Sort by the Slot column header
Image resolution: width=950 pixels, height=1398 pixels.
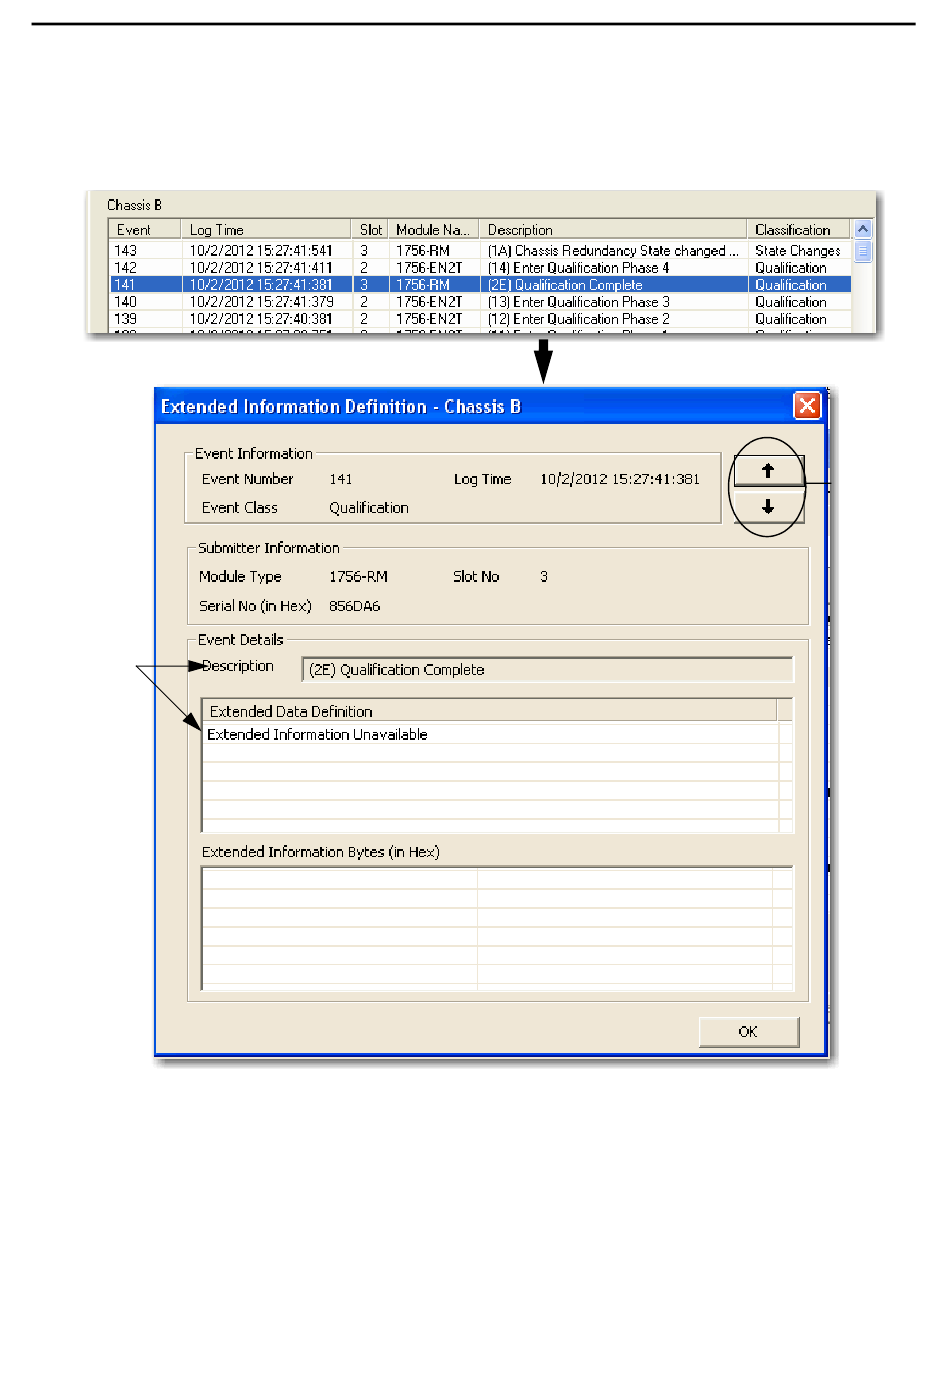pyautogui.click(x=370, y=230)
